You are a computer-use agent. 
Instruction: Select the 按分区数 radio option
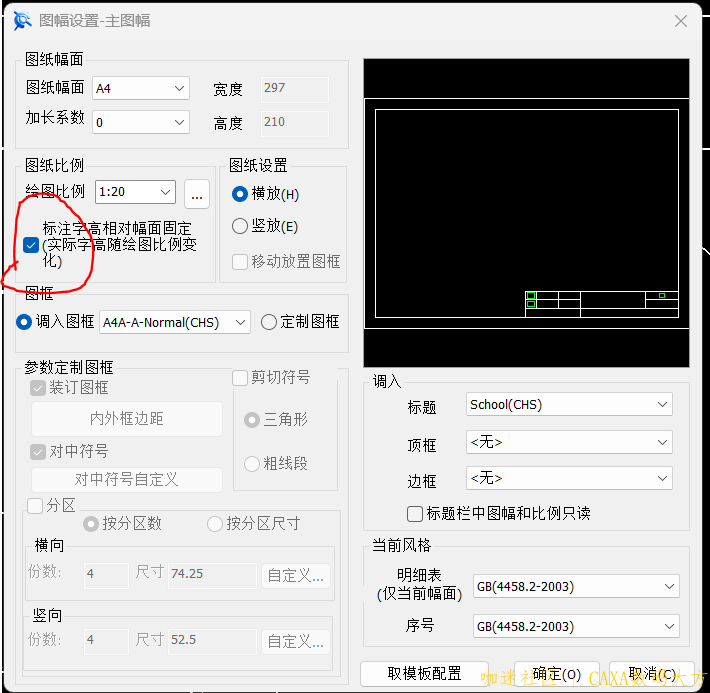(x=91, y=524)
